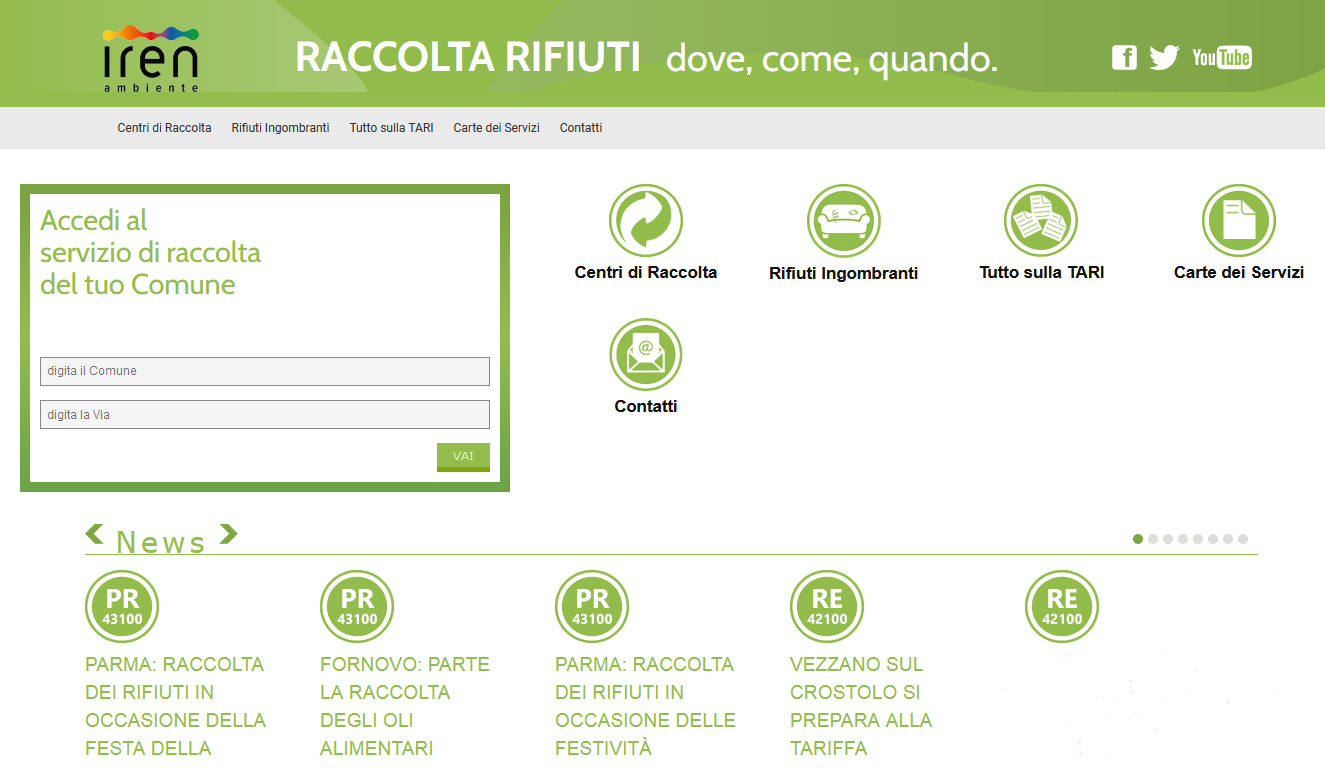Click the Contatti envelope icon
The width and height of the screenshot is (1325, 768).
tap(645, 355)
